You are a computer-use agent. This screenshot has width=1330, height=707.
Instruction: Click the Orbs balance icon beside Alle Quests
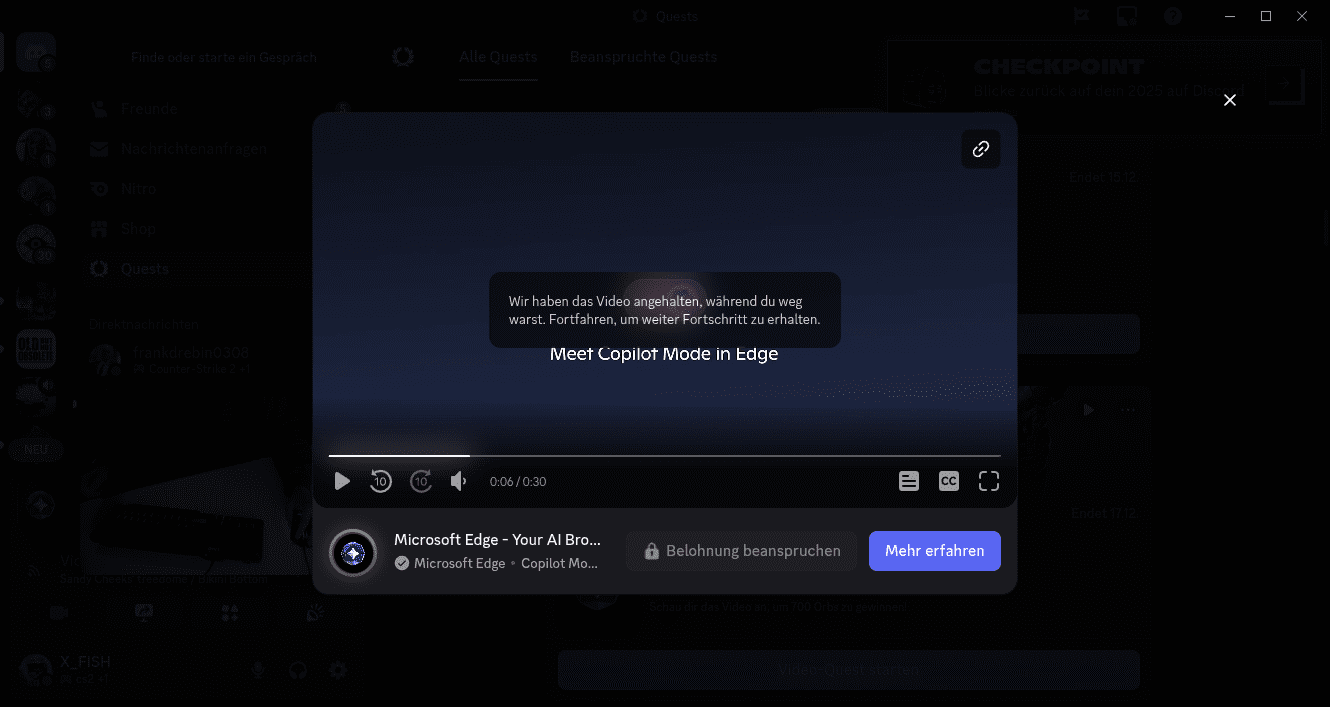click(403, 57)
